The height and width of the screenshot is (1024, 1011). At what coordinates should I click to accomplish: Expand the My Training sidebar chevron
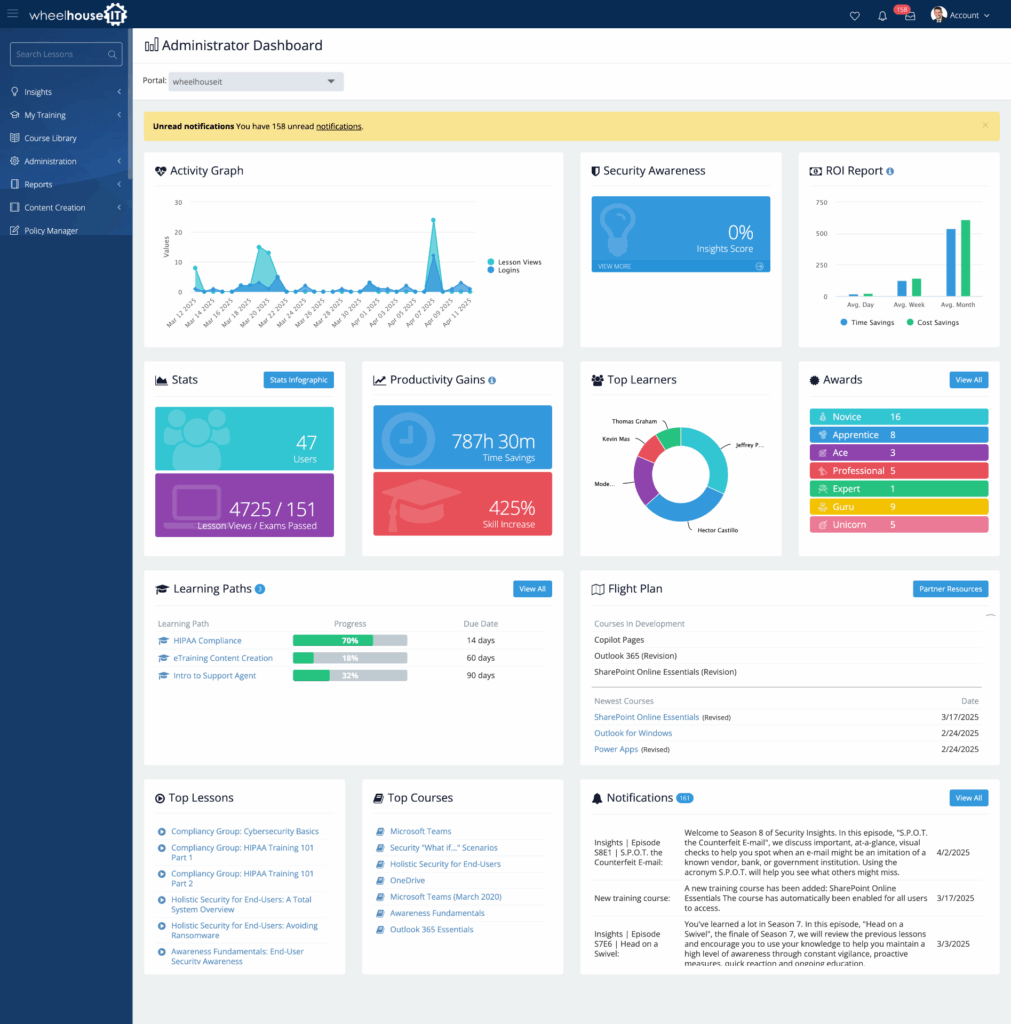(x=119, y=114)
